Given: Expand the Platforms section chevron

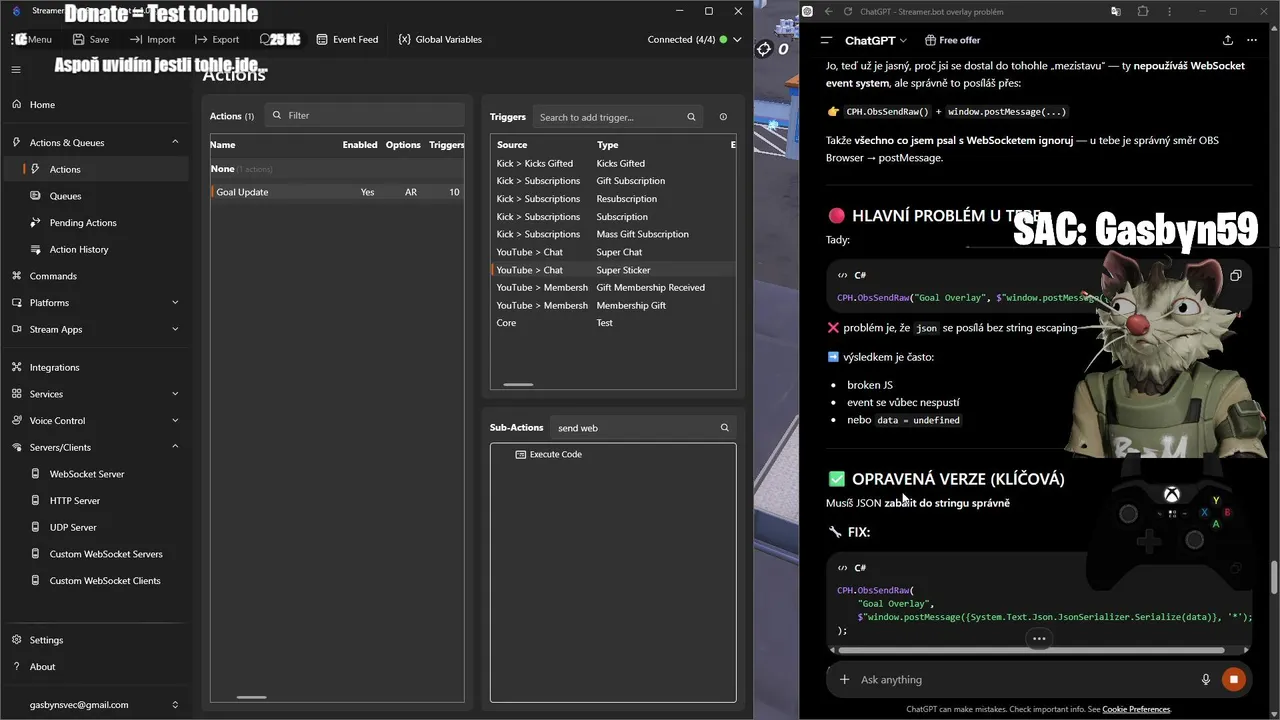Looking at the screenshot, I should [x=175, y=302].
